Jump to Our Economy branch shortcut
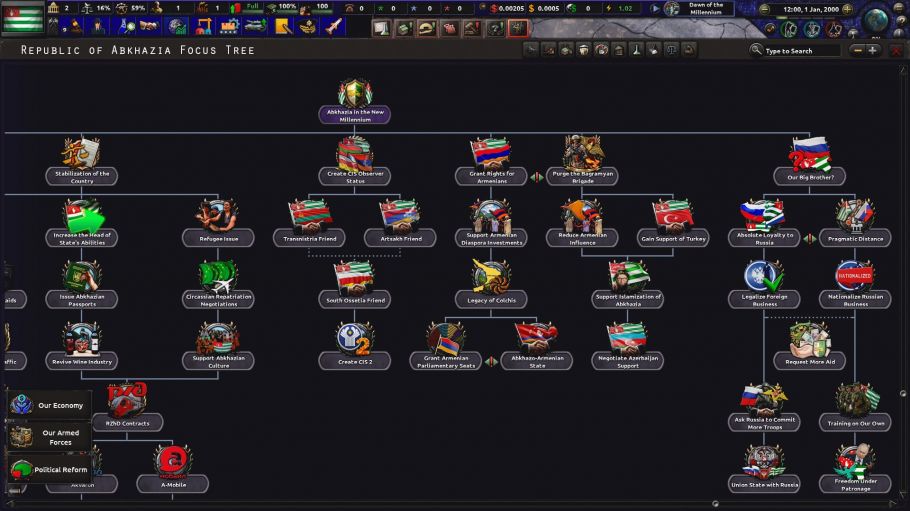Viewport: 910px width, 511px height. coord(49,405)
